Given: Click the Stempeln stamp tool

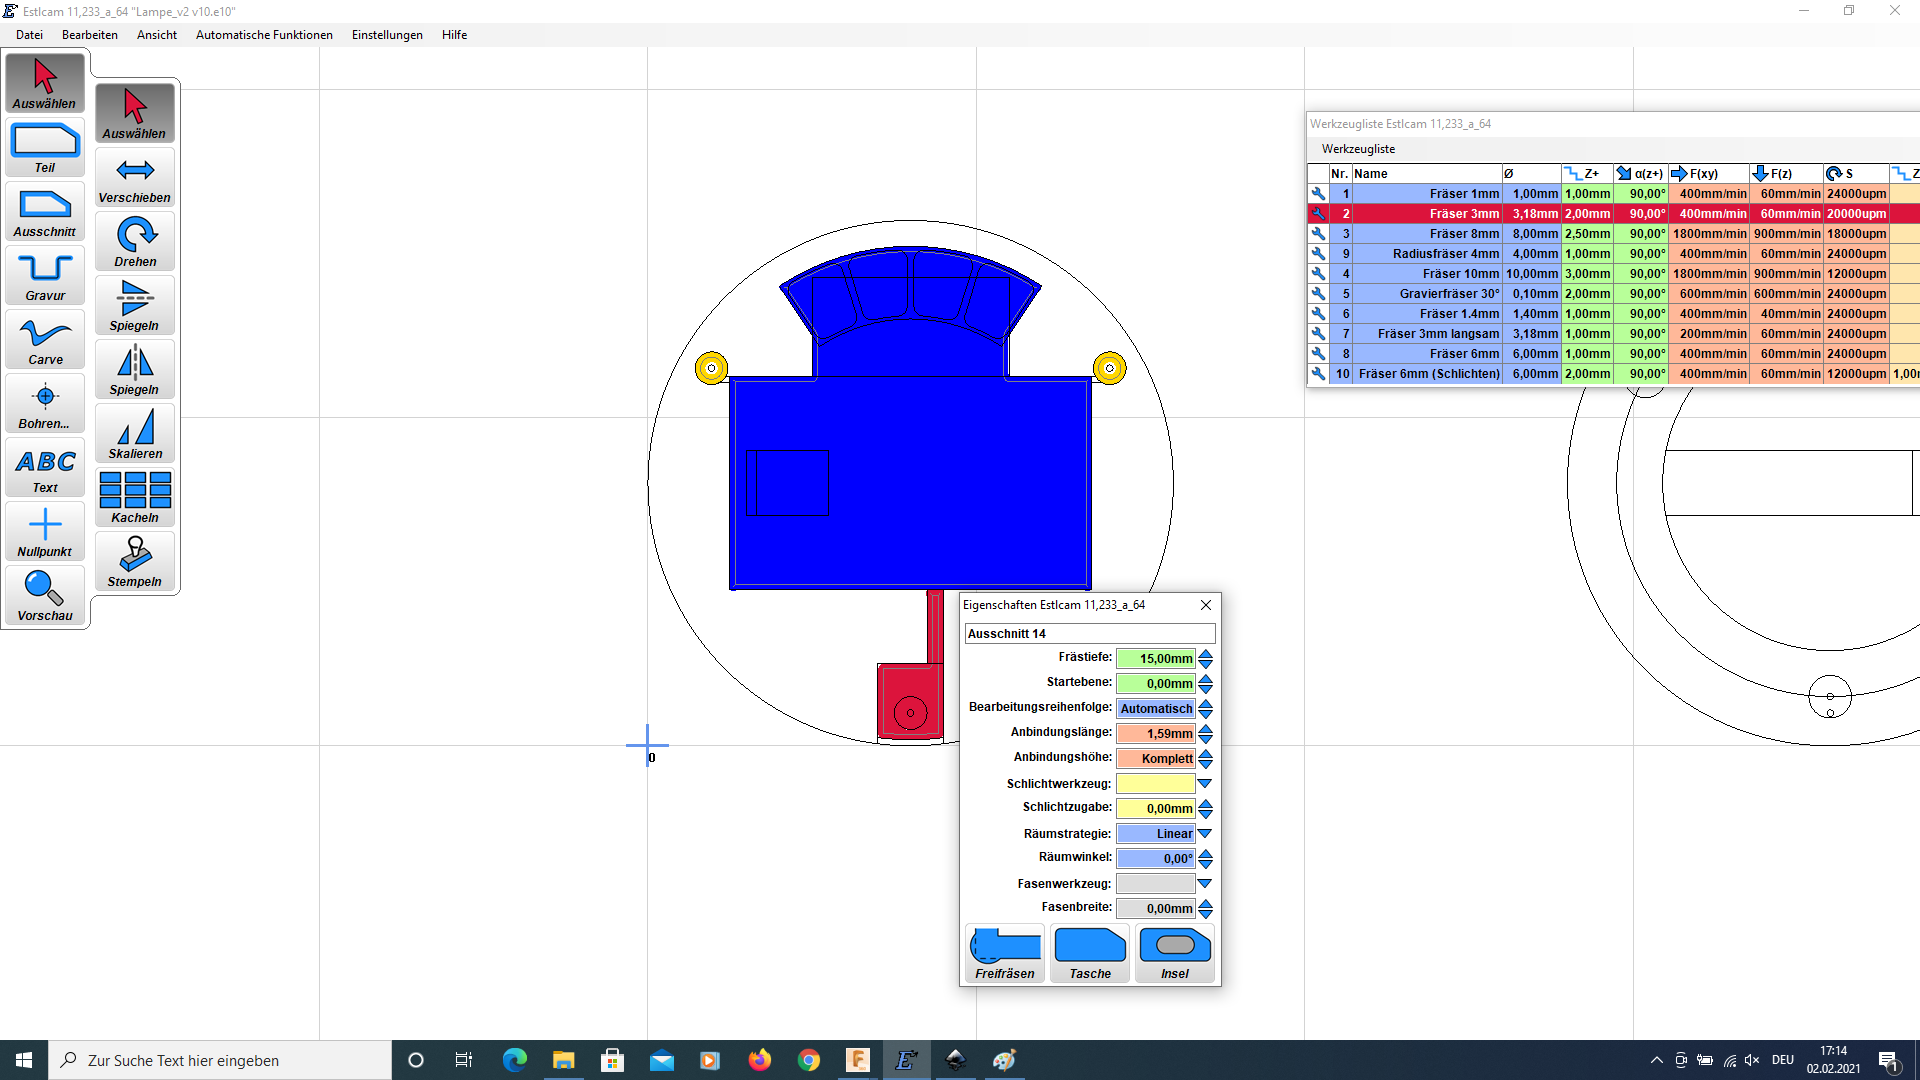Looking at the screenshot, I should 135,562.
